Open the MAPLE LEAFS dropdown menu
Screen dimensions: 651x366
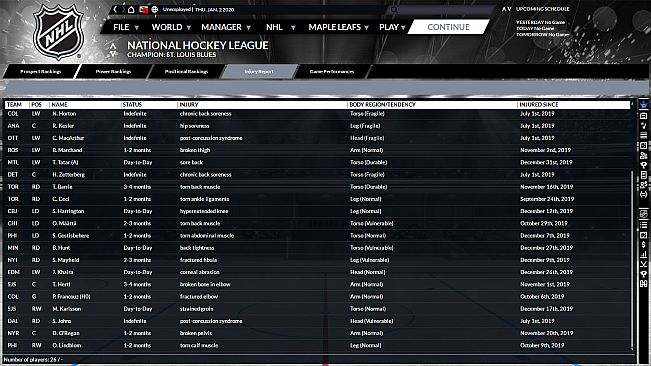pyautogui.click(x=338, y=27)
